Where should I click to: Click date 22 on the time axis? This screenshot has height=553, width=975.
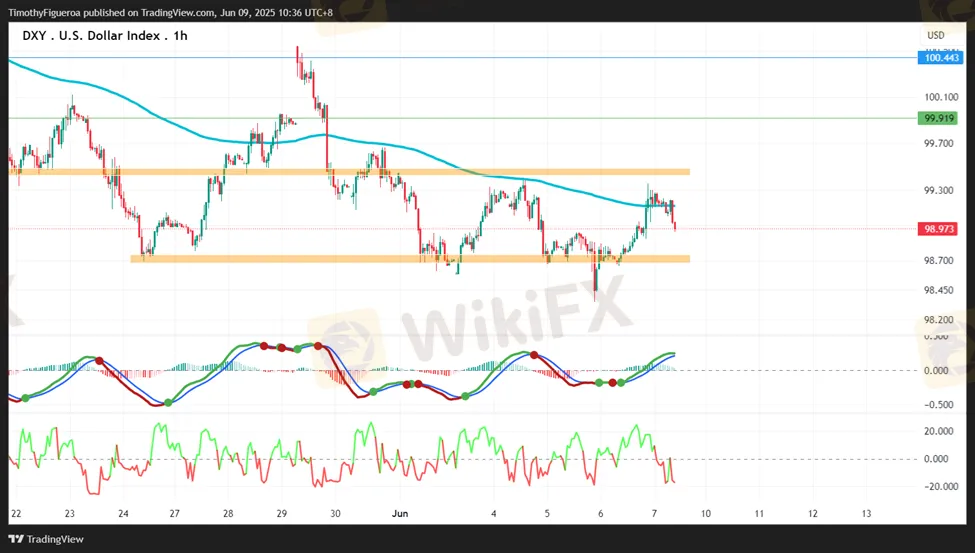pyautogui.click(x=15, y=513)
